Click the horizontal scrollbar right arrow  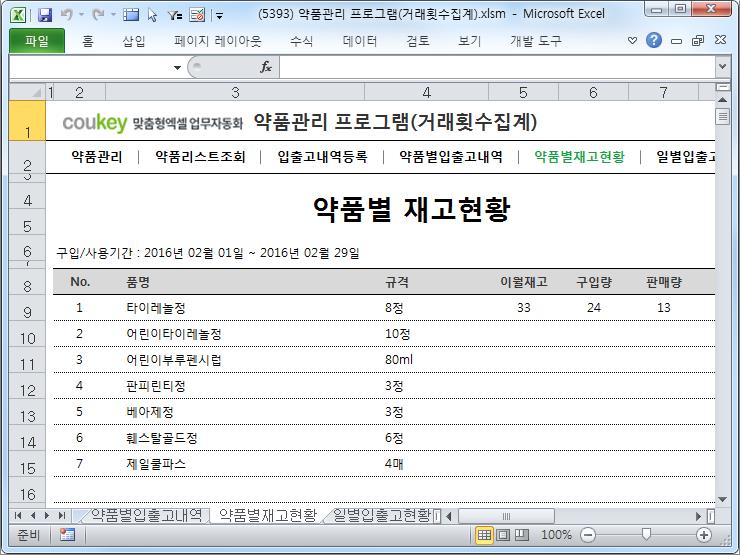coord(698,516)
